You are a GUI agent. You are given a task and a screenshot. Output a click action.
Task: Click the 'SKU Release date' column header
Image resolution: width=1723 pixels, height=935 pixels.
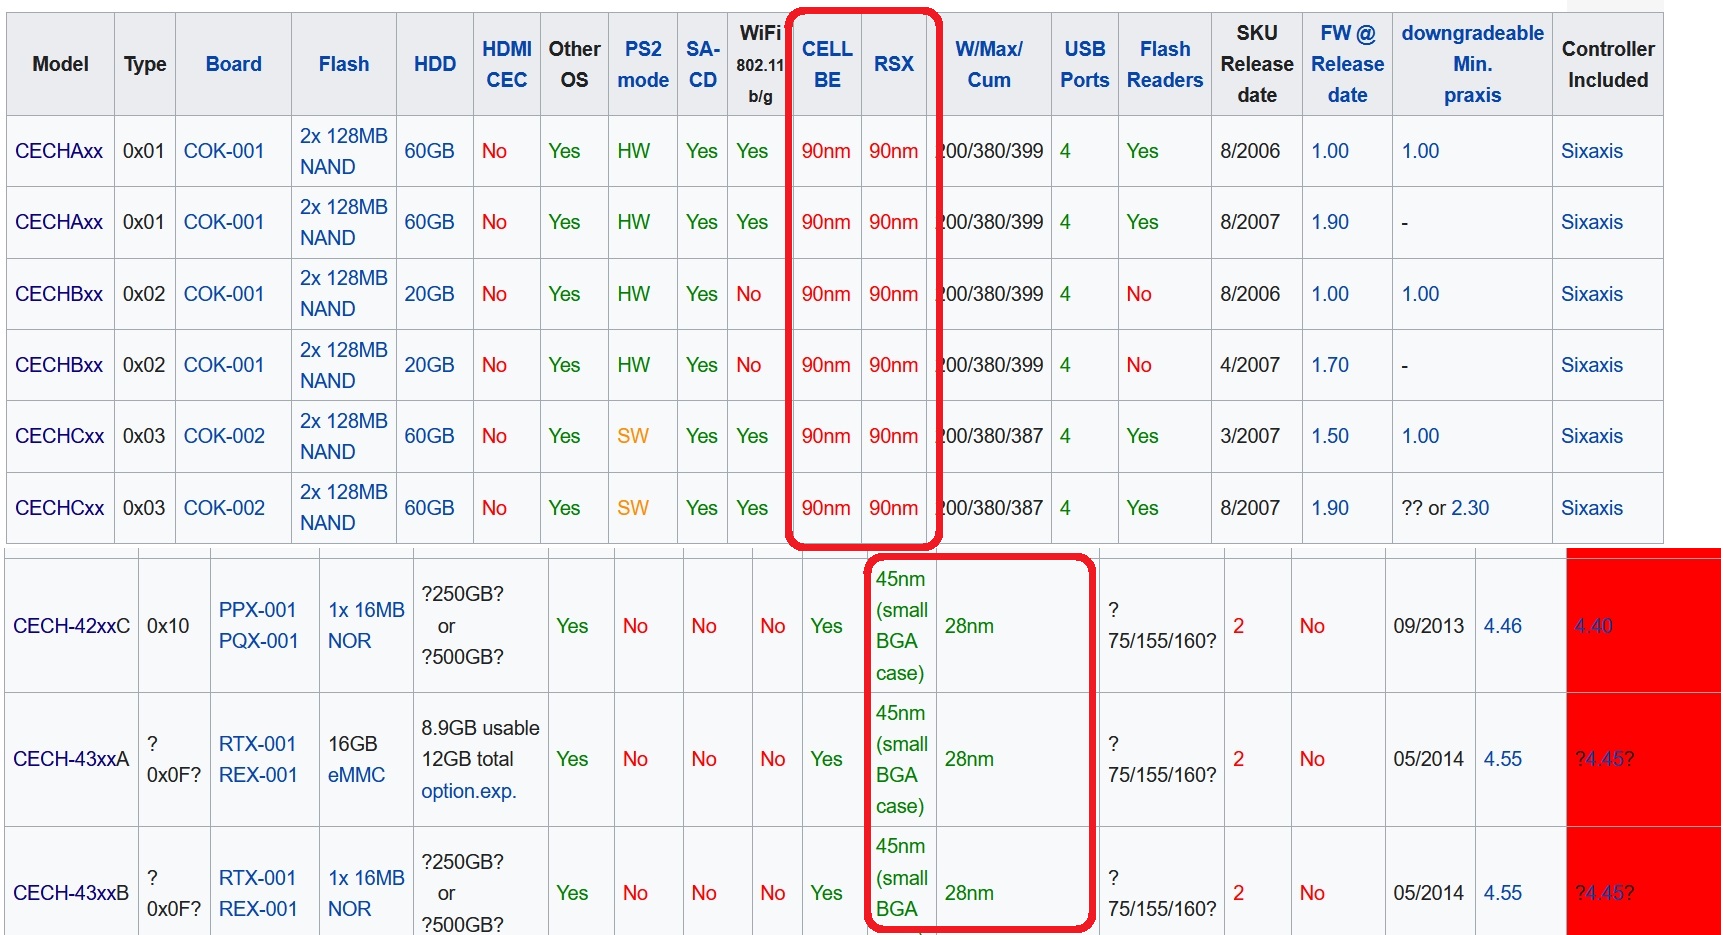pyautogui.click(x=1257, y=64)
